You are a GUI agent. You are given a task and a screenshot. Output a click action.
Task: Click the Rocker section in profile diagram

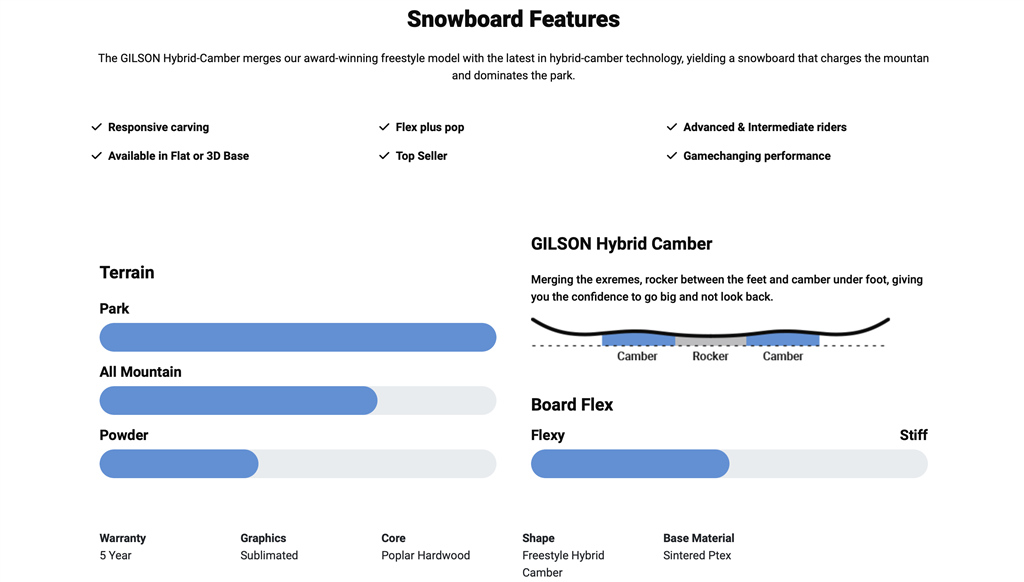coord(710,342)
